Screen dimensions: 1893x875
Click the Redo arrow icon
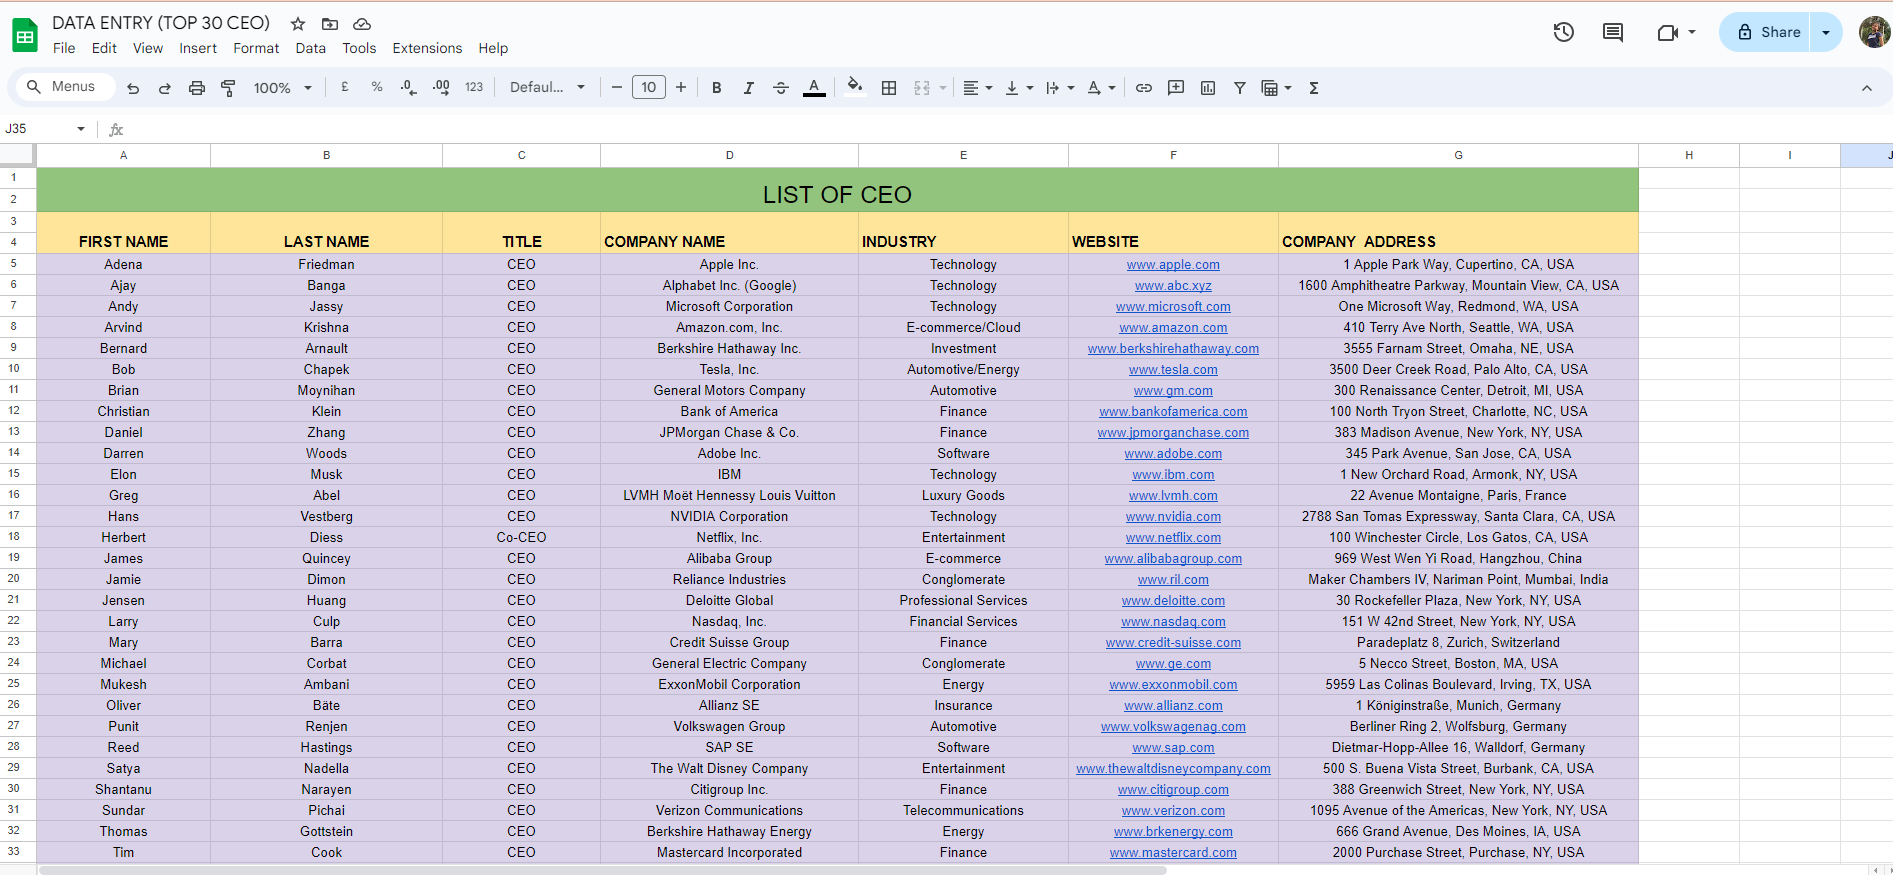point(165,88)
